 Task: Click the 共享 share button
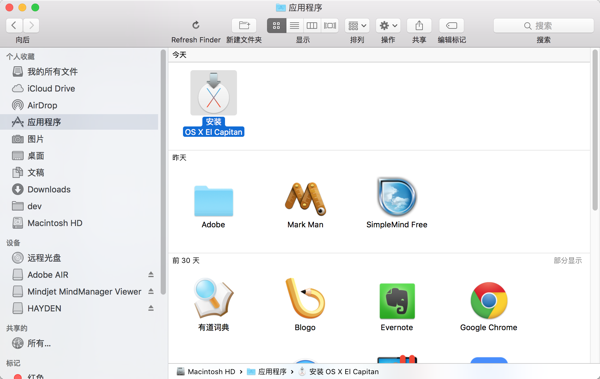coord(419,26)
